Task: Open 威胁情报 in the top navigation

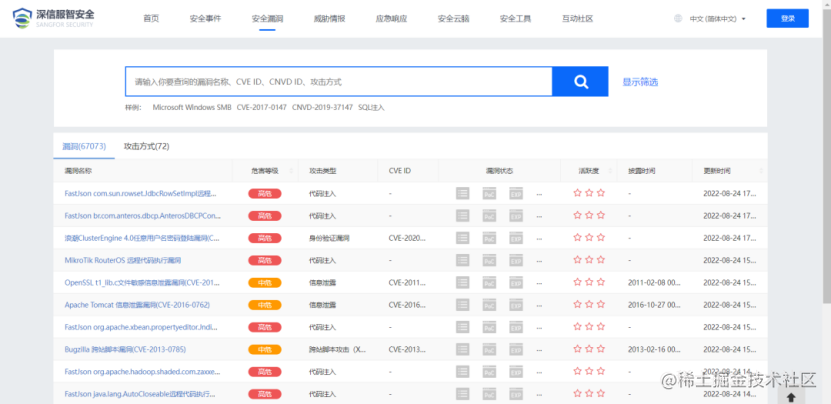Action: [329, 19]
